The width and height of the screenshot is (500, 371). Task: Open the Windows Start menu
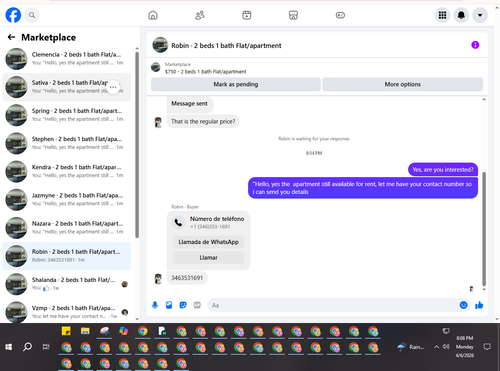coord(9,347)
